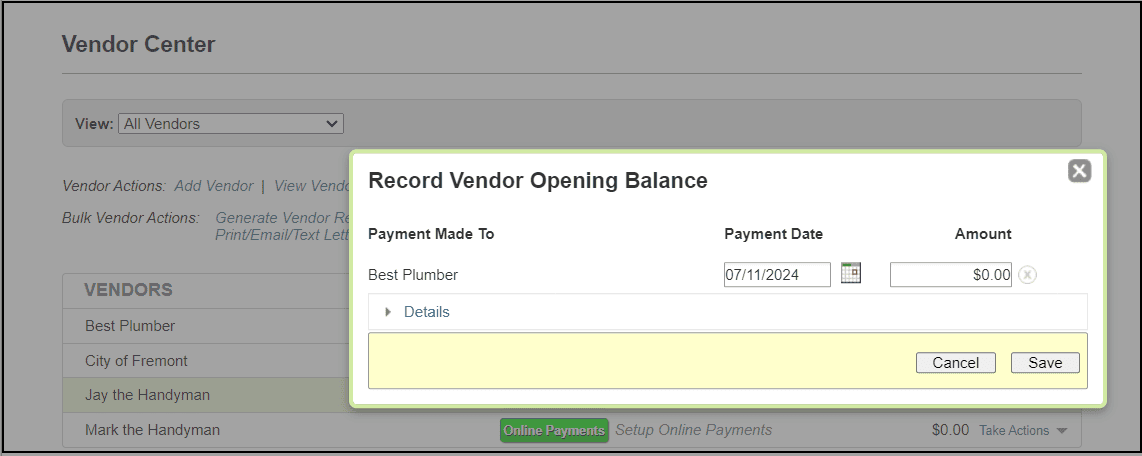Click the Save button
Viewport: 1142px width, 456px height.
(x=1044, y=363)
